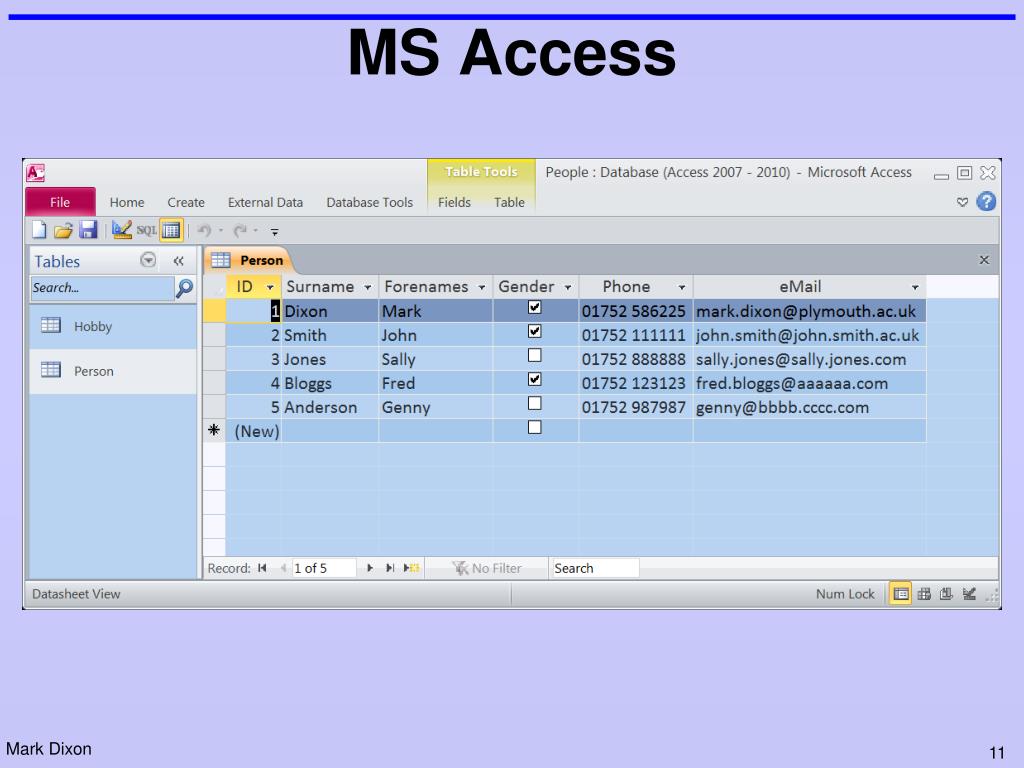Click the Hobby table icon
This screenshot has height=768, width=1024.
pyautogui.click(x=51, y=325)
